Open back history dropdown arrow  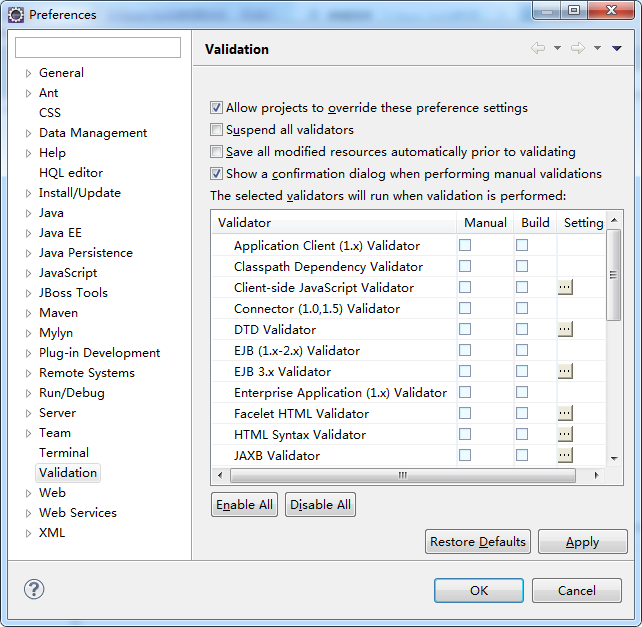[x=557, y=48]
